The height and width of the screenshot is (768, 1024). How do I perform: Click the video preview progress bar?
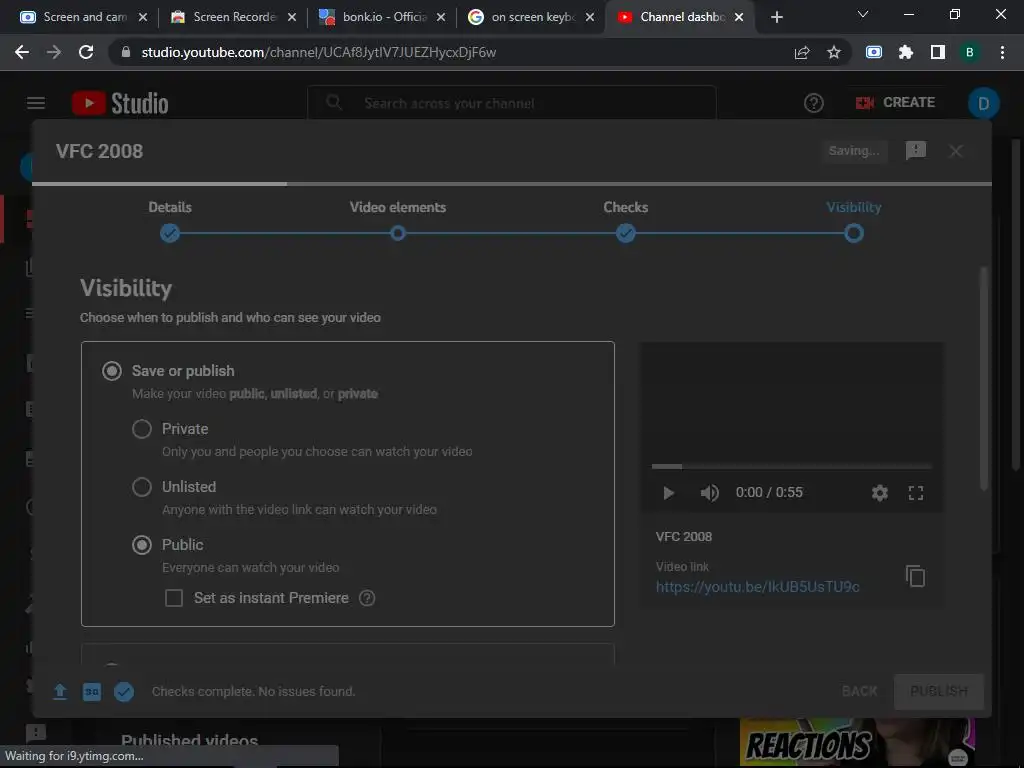pyautogui.click(x=792, y=466)
